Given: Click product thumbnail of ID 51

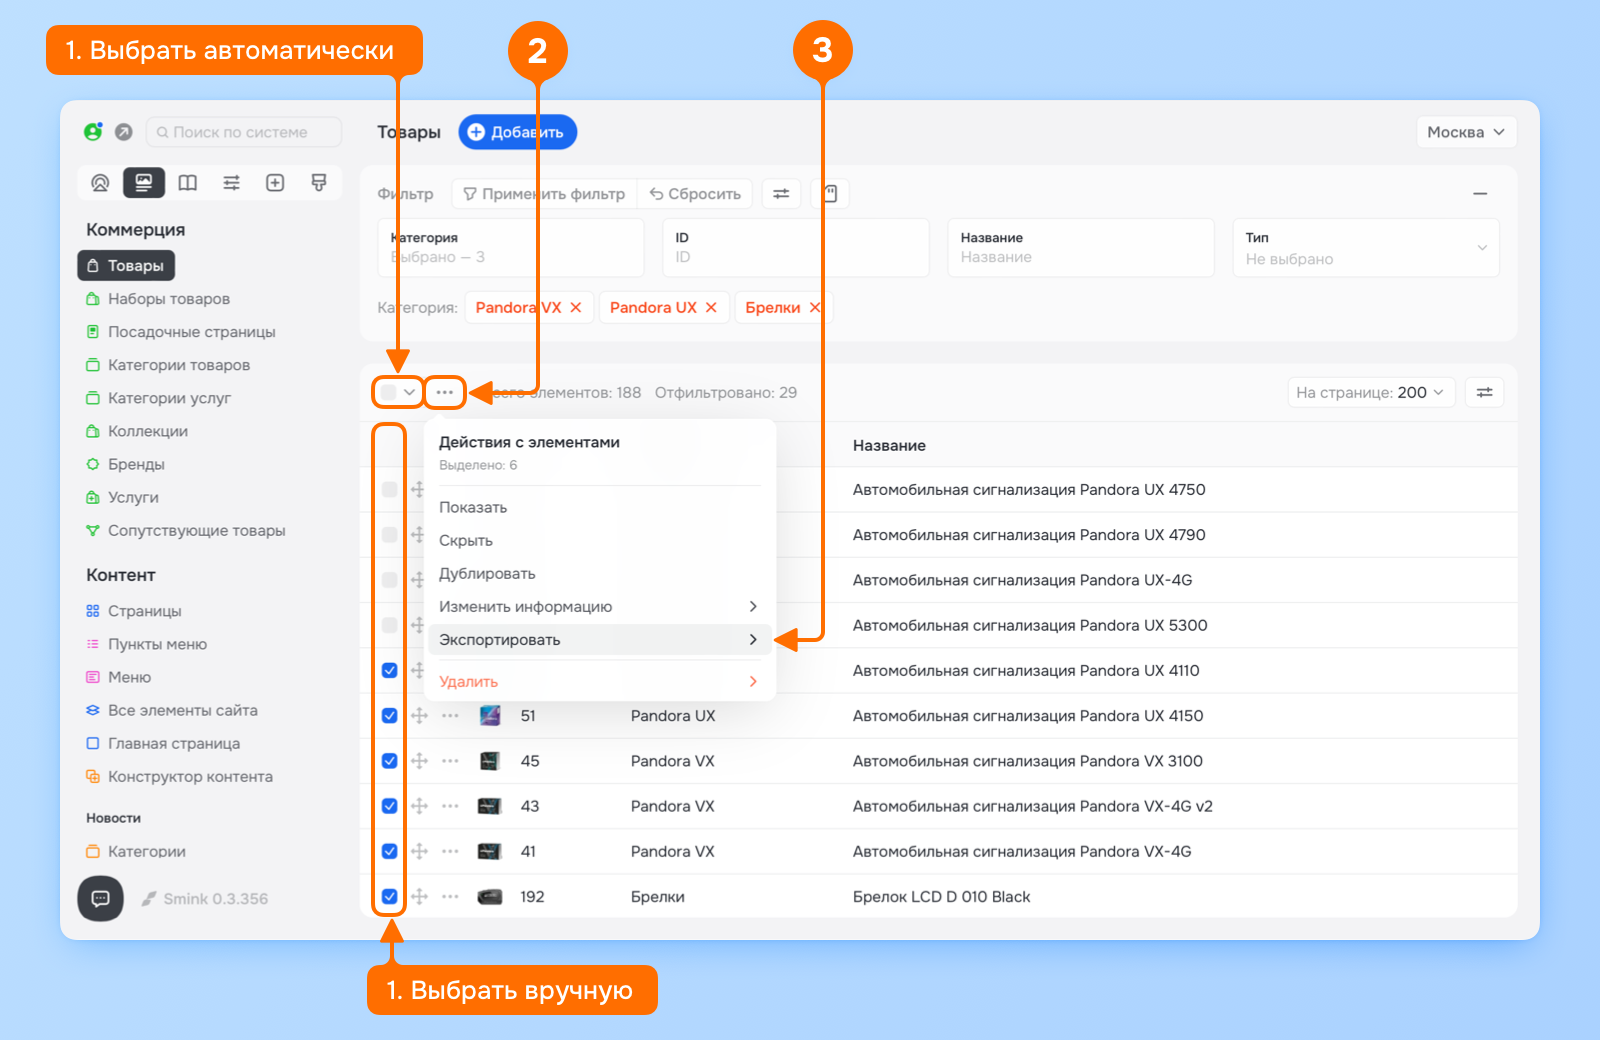Looking at the screenshot, I should point(490,716).
